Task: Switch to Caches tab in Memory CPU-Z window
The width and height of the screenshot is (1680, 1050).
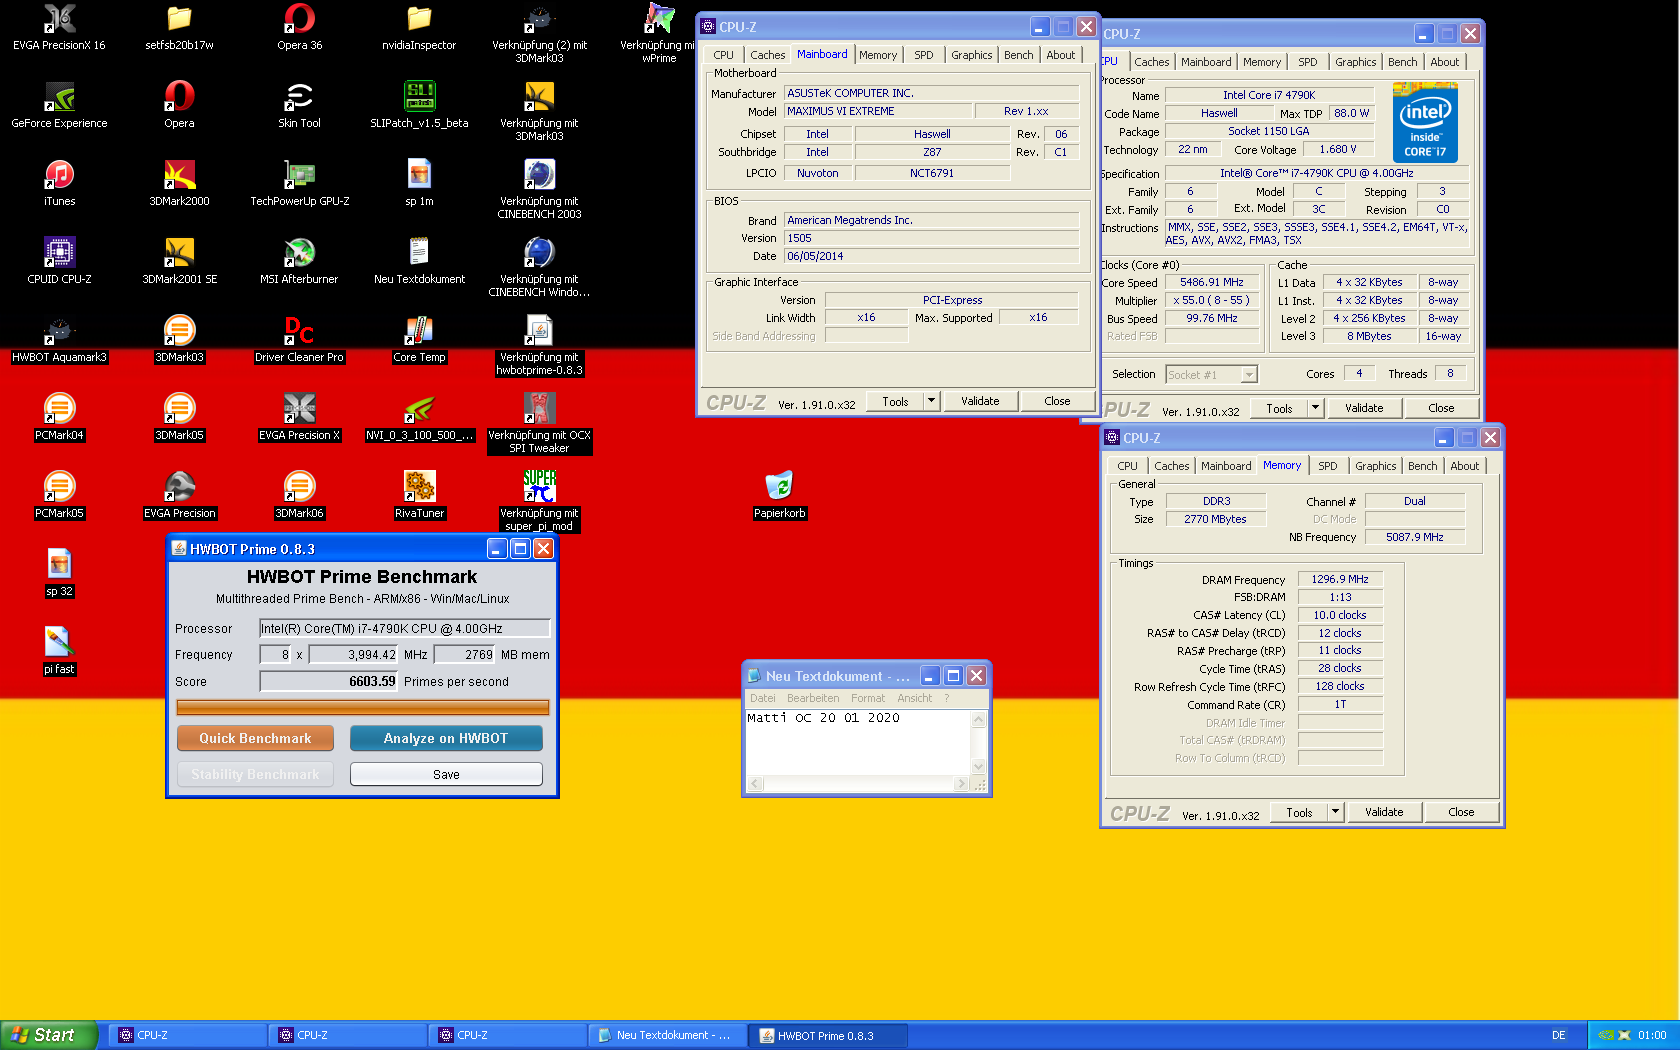Action: pyautogui.click(x=1171, y=466)
